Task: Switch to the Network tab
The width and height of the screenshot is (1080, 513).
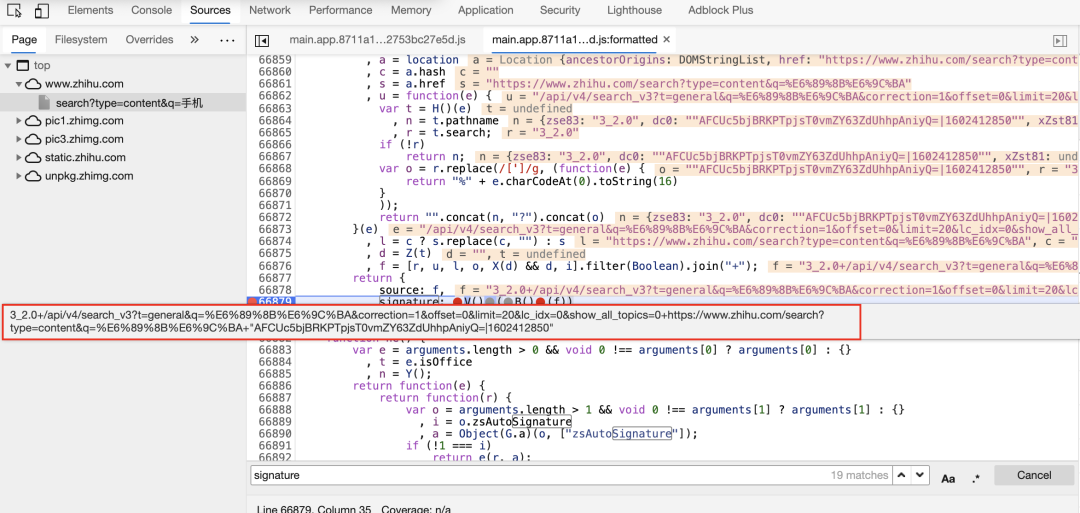Action: pos(270,11)
